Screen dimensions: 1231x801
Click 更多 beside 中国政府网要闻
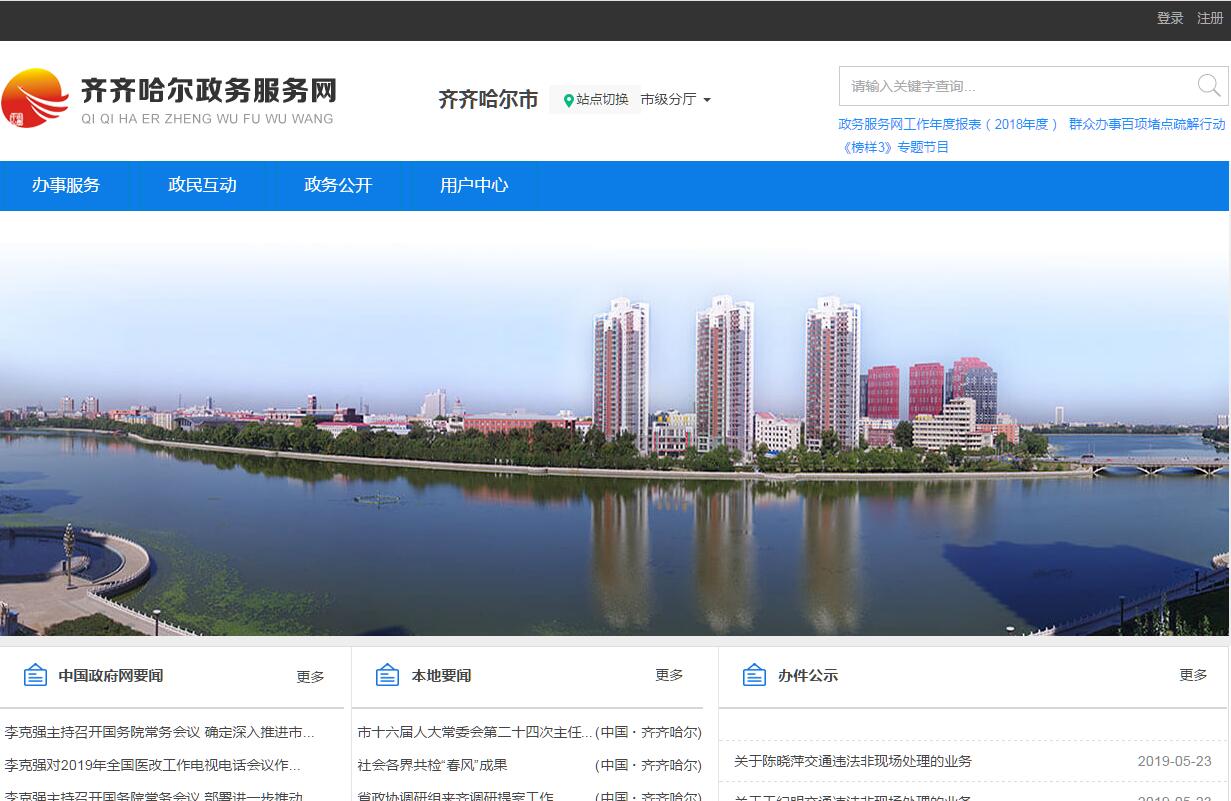pyautogui.click(x=310, y=677)
